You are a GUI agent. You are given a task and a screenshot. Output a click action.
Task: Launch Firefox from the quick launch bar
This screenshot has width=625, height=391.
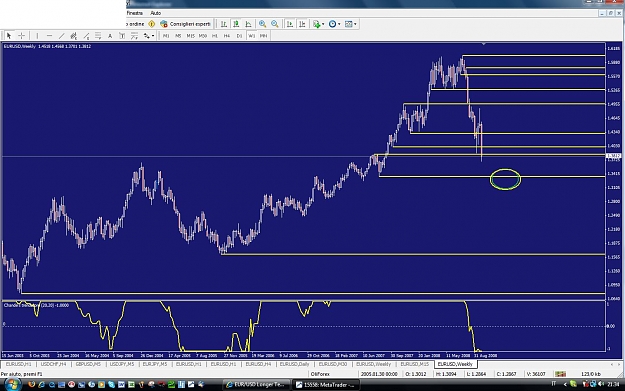tap(31, 384)
